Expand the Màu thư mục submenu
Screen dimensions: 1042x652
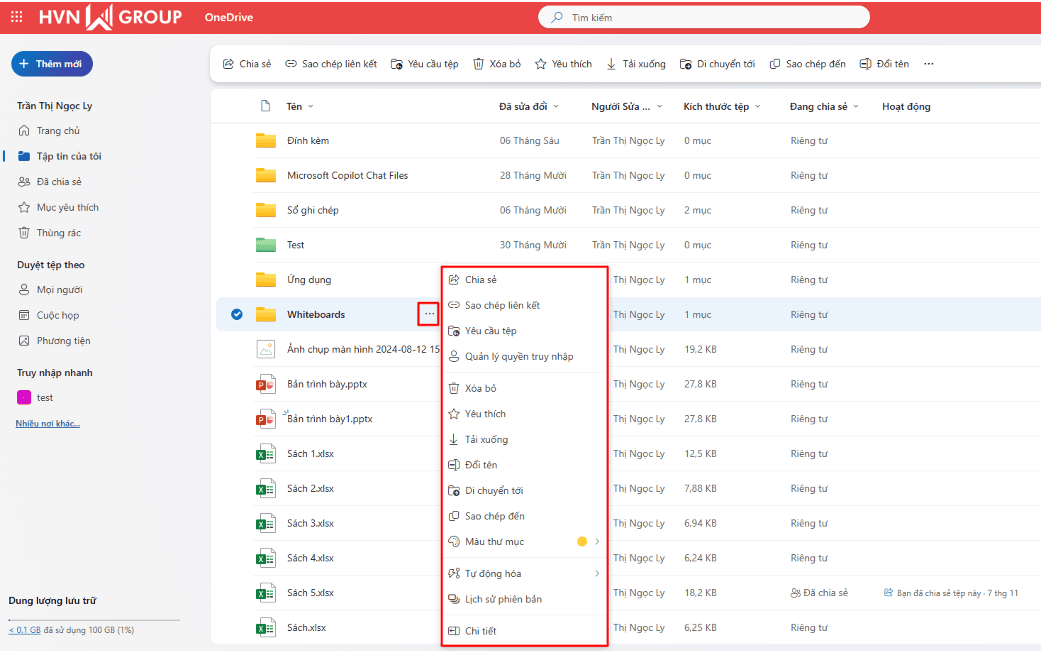pos(524,542)
